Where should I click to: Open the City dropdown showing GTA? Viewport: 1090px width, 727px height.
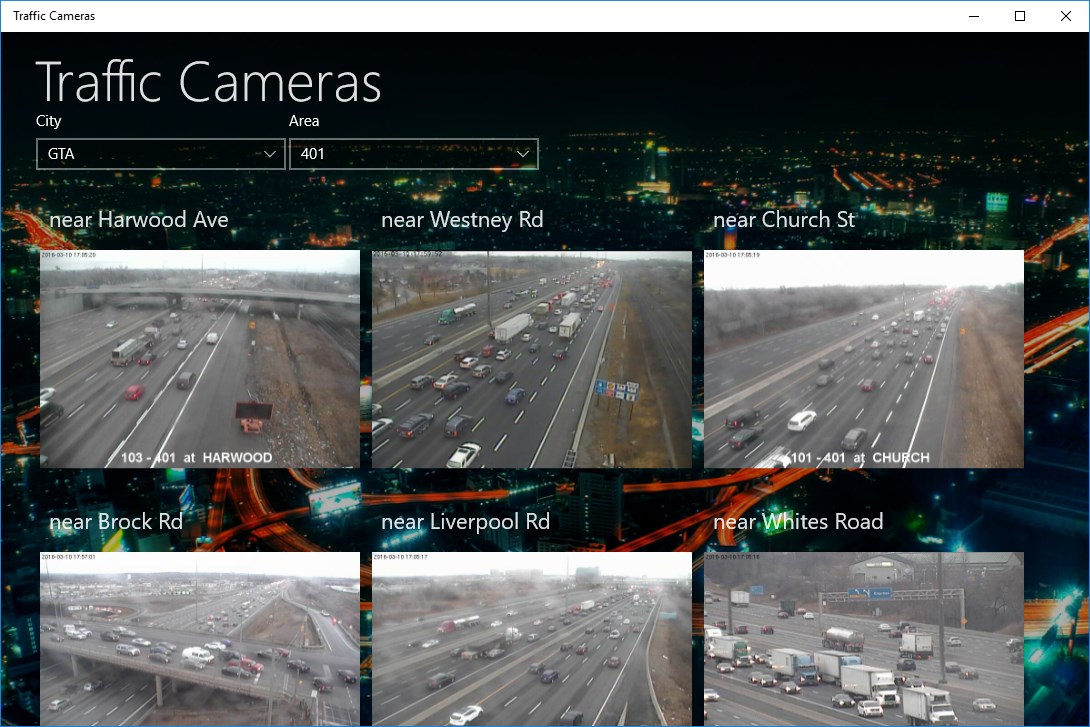point(161,154)
